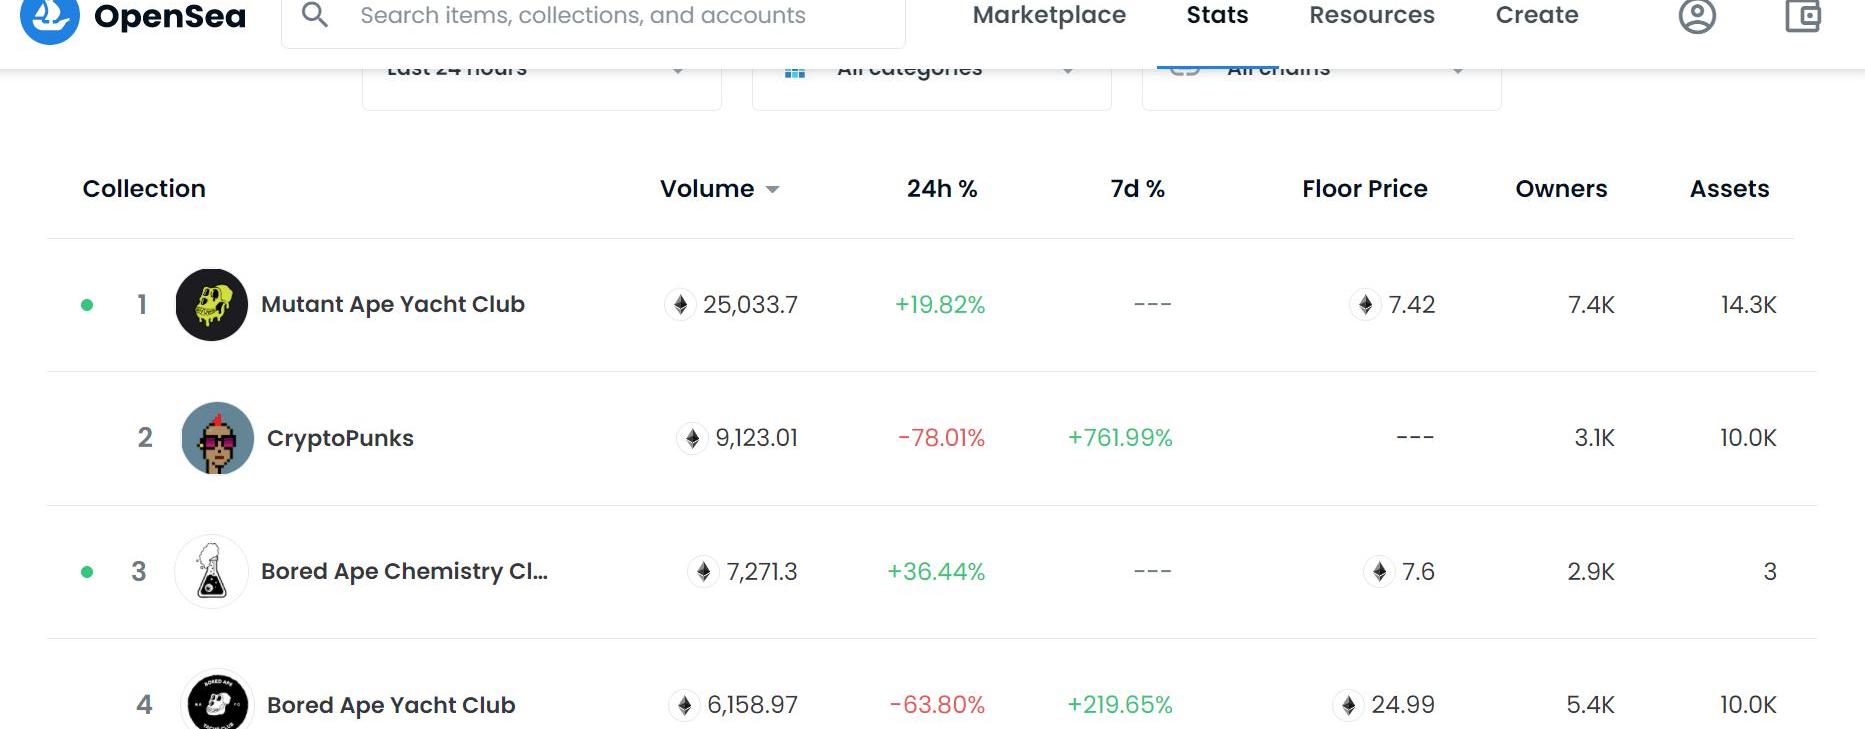Click the ETH icon beside volume 7,271.3

704,572
